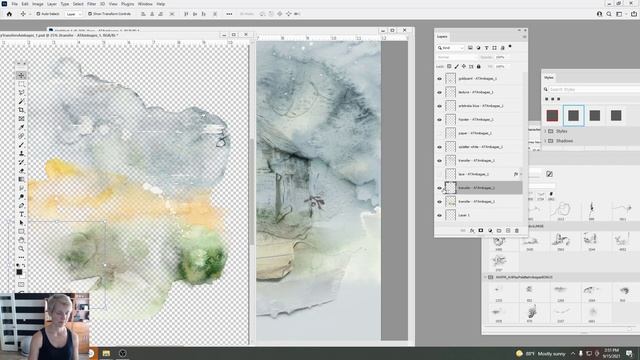Select the Rectangle shape tool
The width and height of the screenshot is (640, 360).
click(21, 231)
